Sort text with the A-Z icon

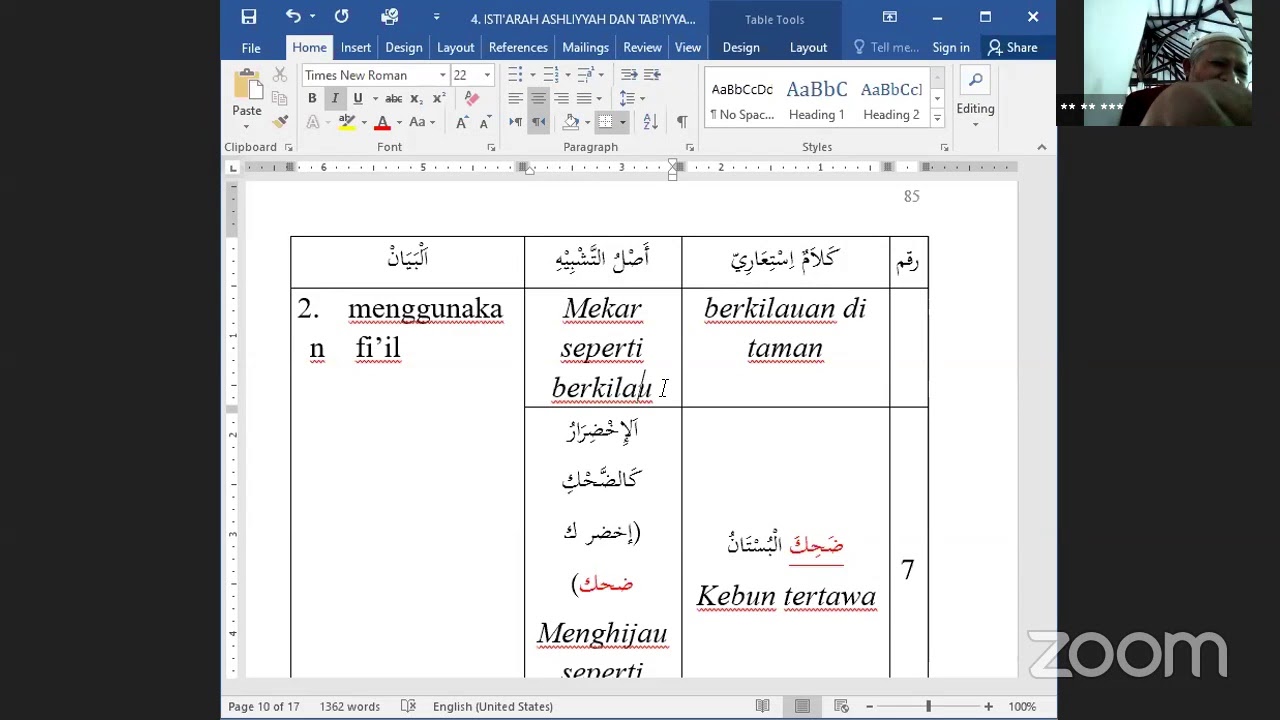click(x=650, y=122)
